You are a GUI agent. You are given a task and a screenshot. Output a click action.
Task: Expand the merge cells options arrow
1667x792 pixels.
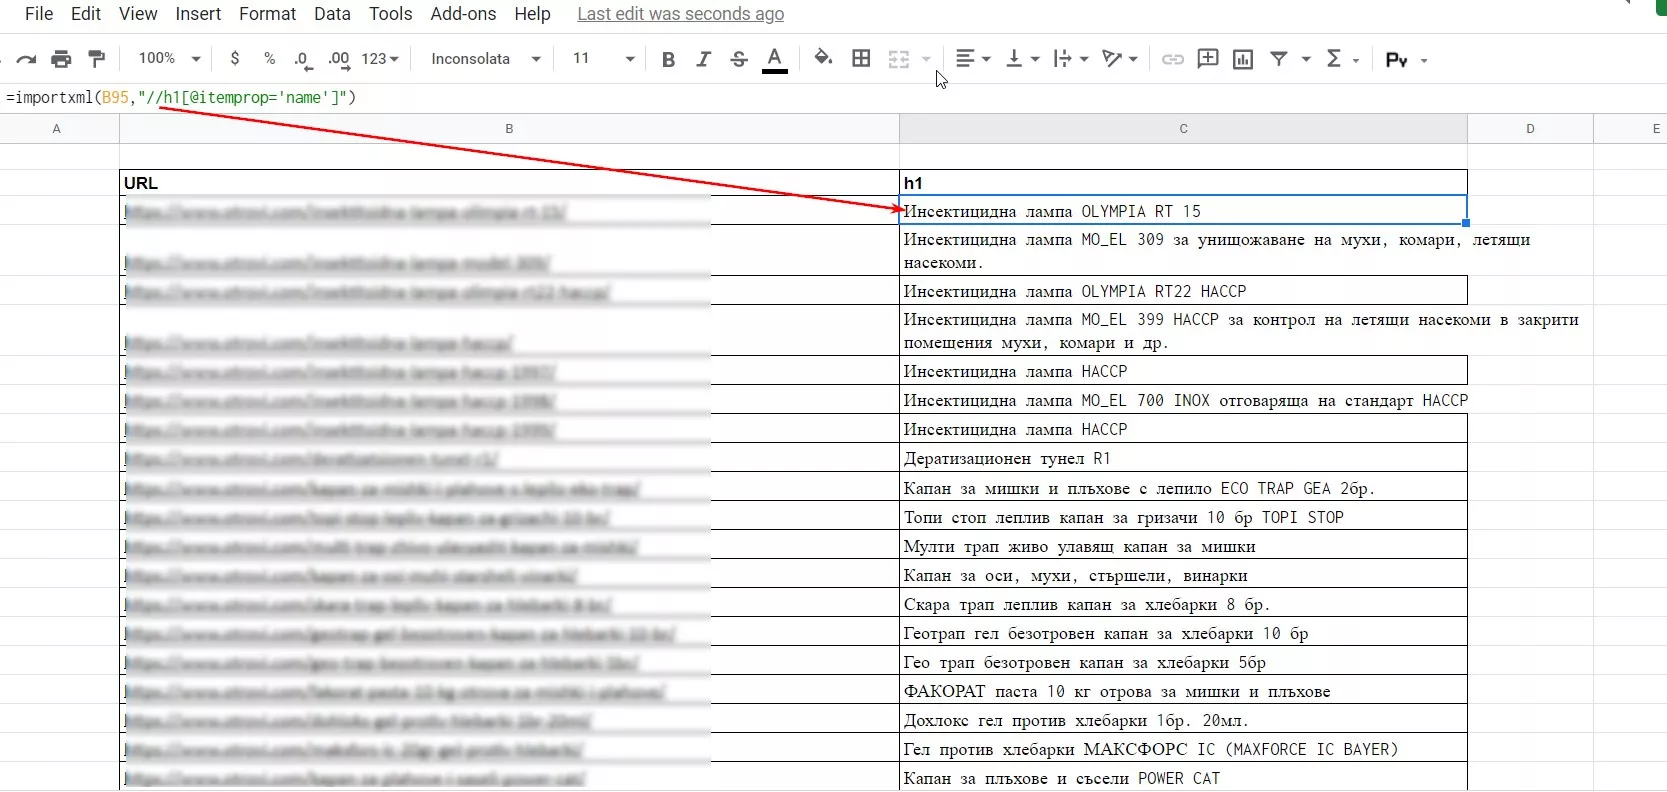[926, 59]
